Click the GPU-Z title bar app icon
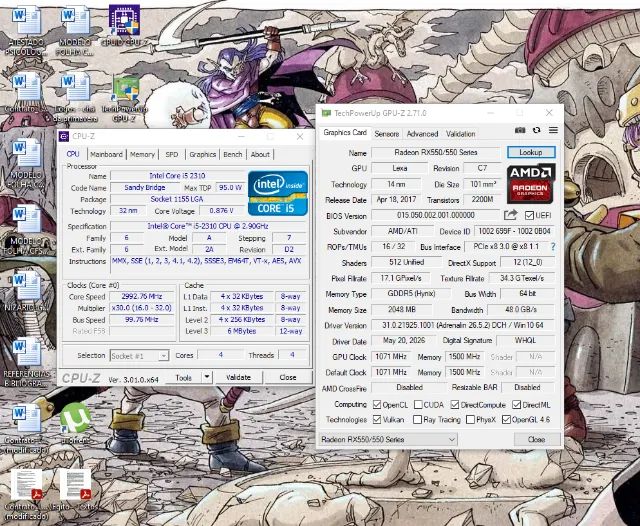The width and height of the screenshot is (640, 526). (x=326, y=113)
